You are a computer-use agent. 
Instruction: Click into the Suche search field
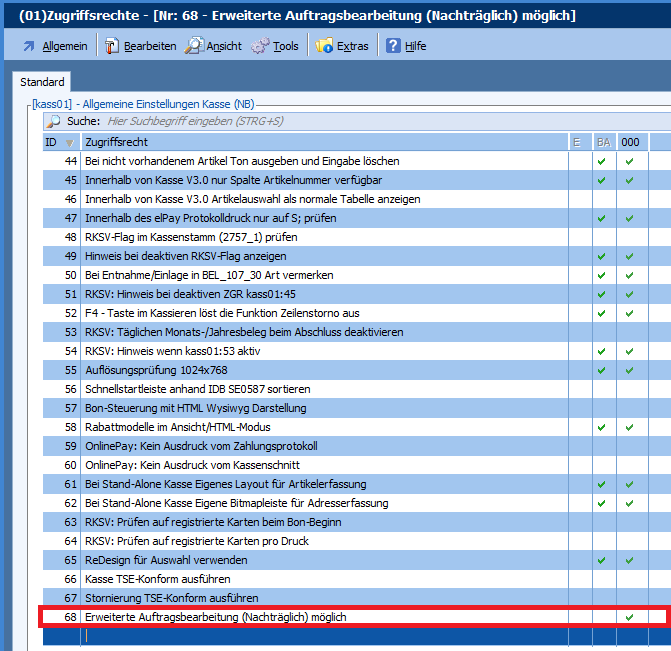pos(300,121)
